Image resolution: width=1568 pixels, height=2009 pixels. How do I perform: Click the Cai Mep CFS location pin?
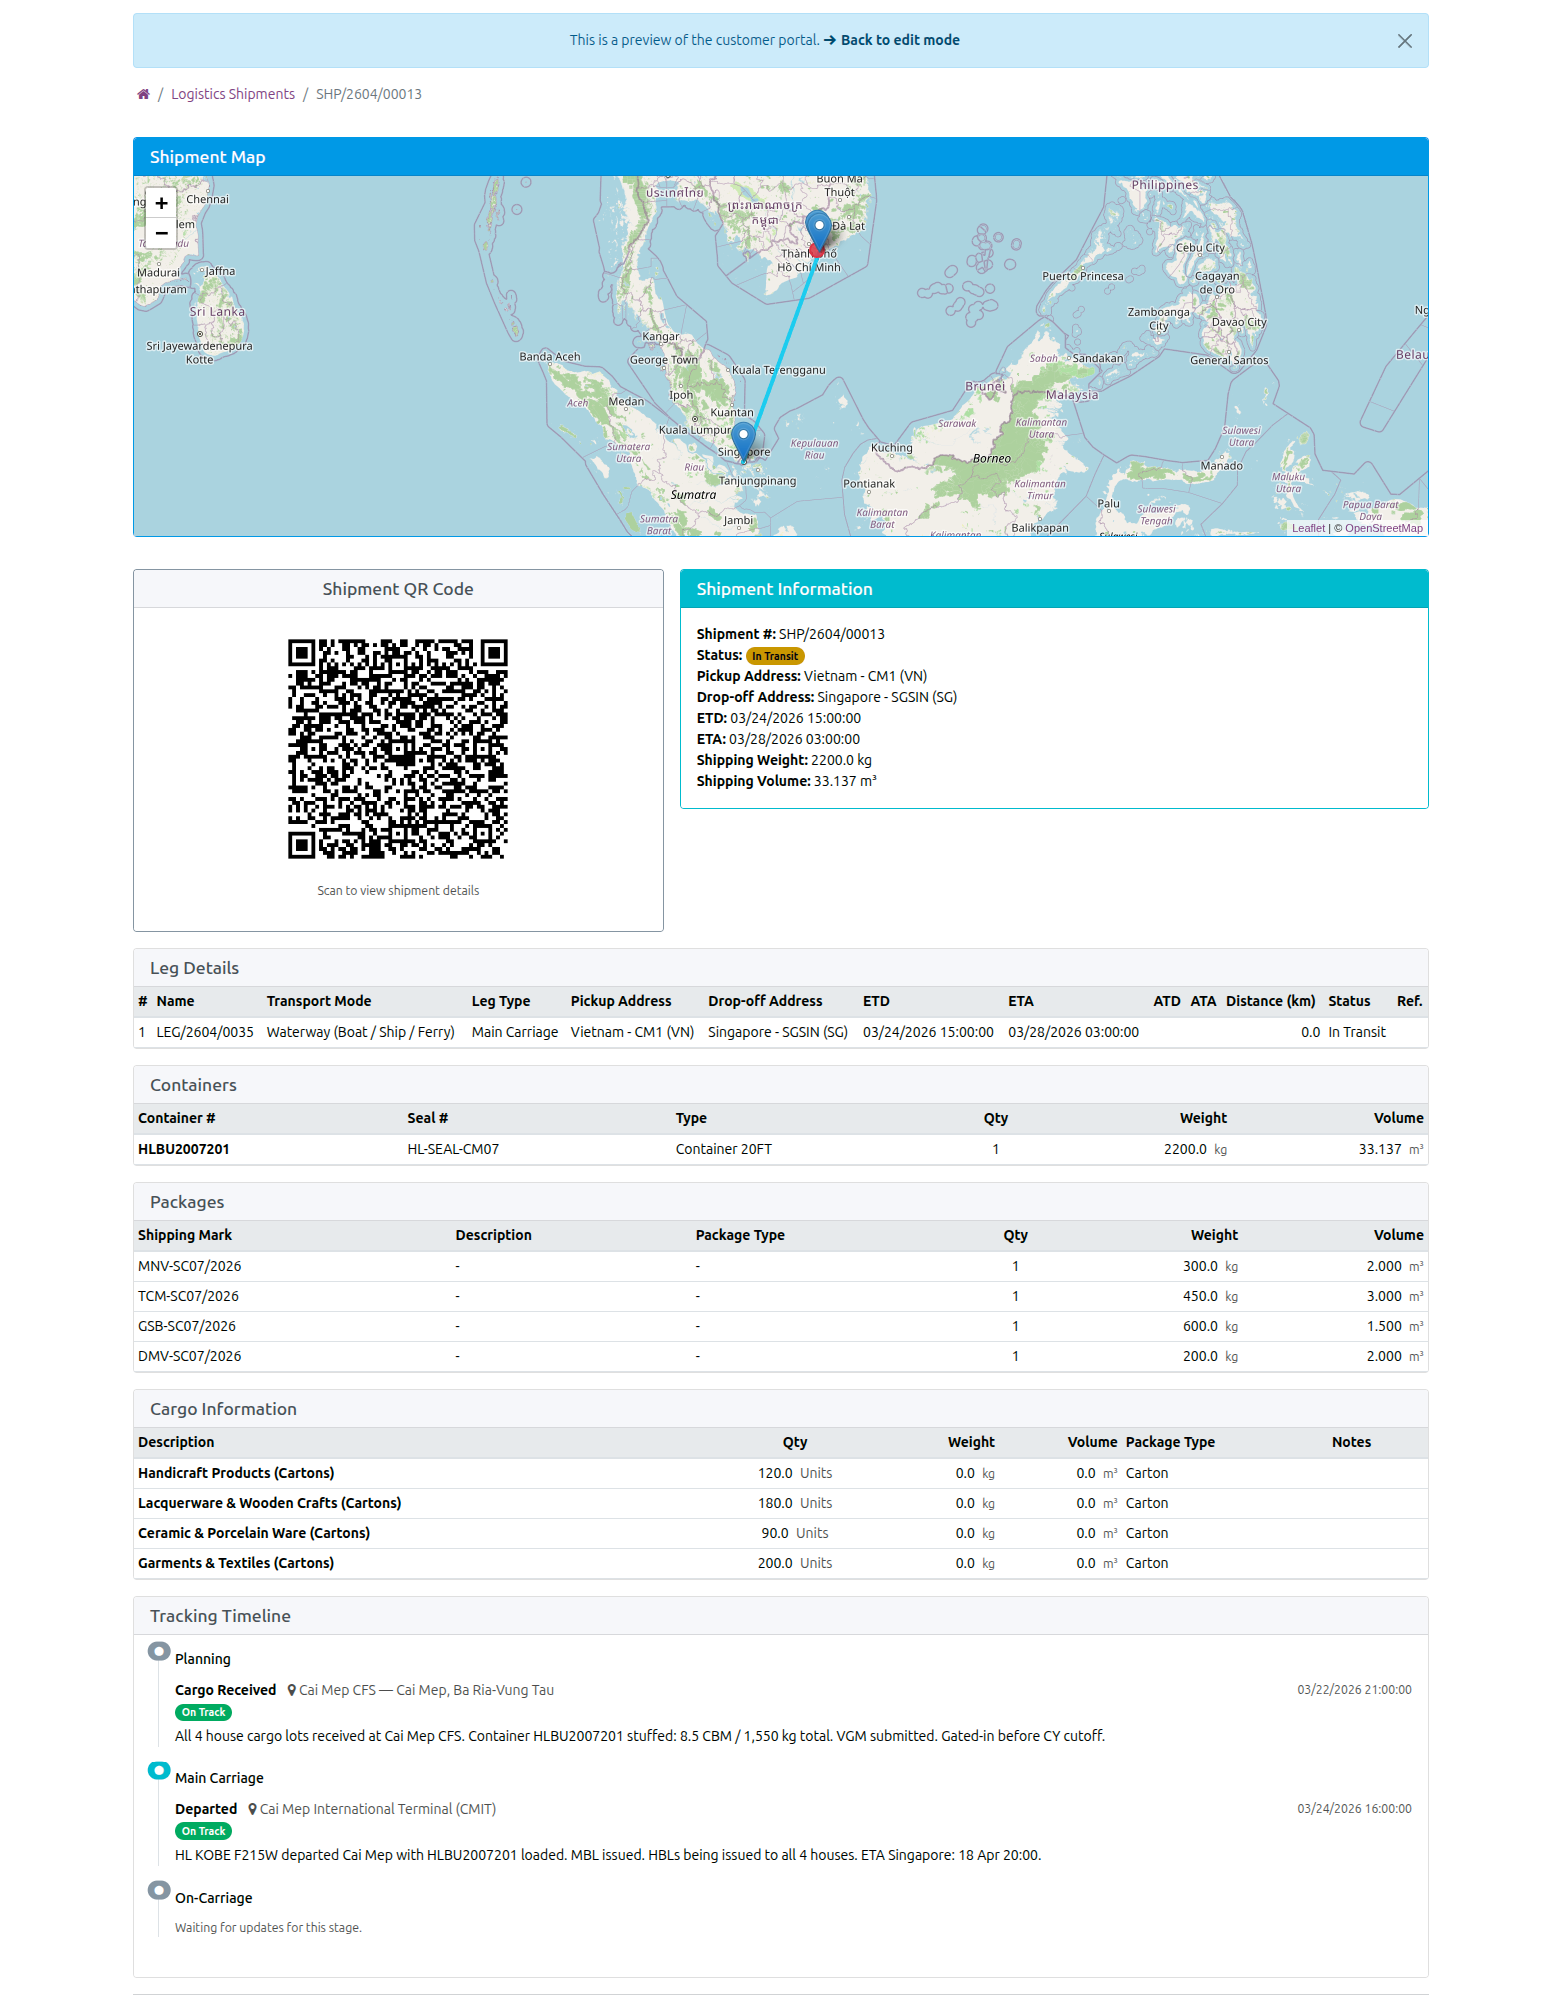click(x=292, y=1690)
